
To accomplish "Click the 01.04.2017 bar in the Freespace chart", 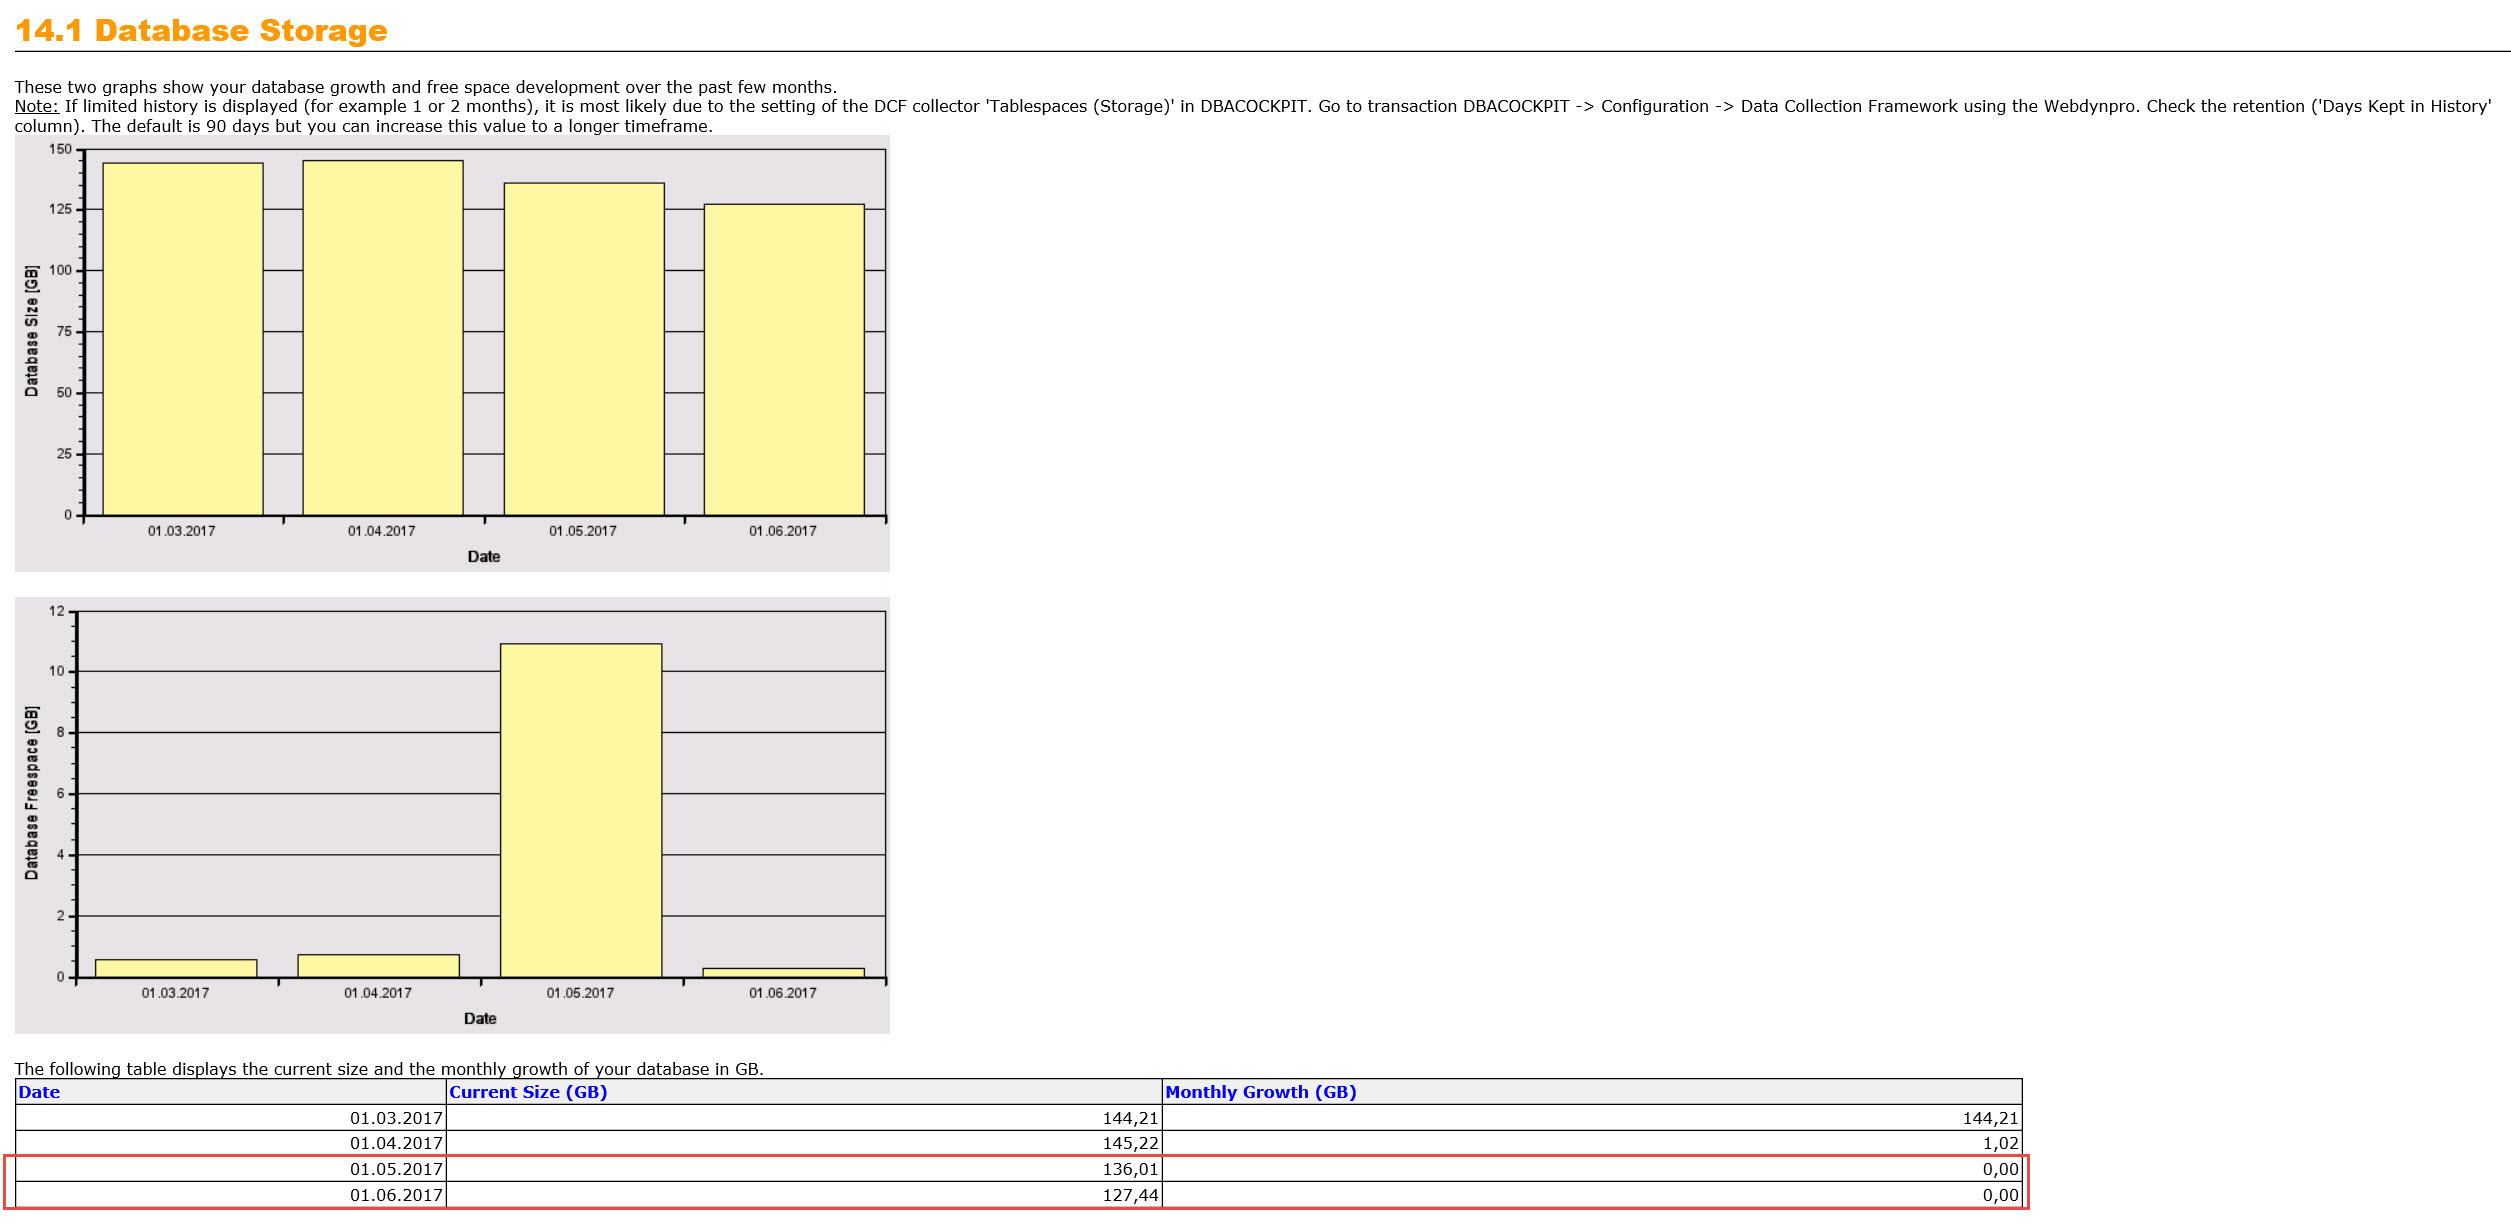I will [378, 966].
